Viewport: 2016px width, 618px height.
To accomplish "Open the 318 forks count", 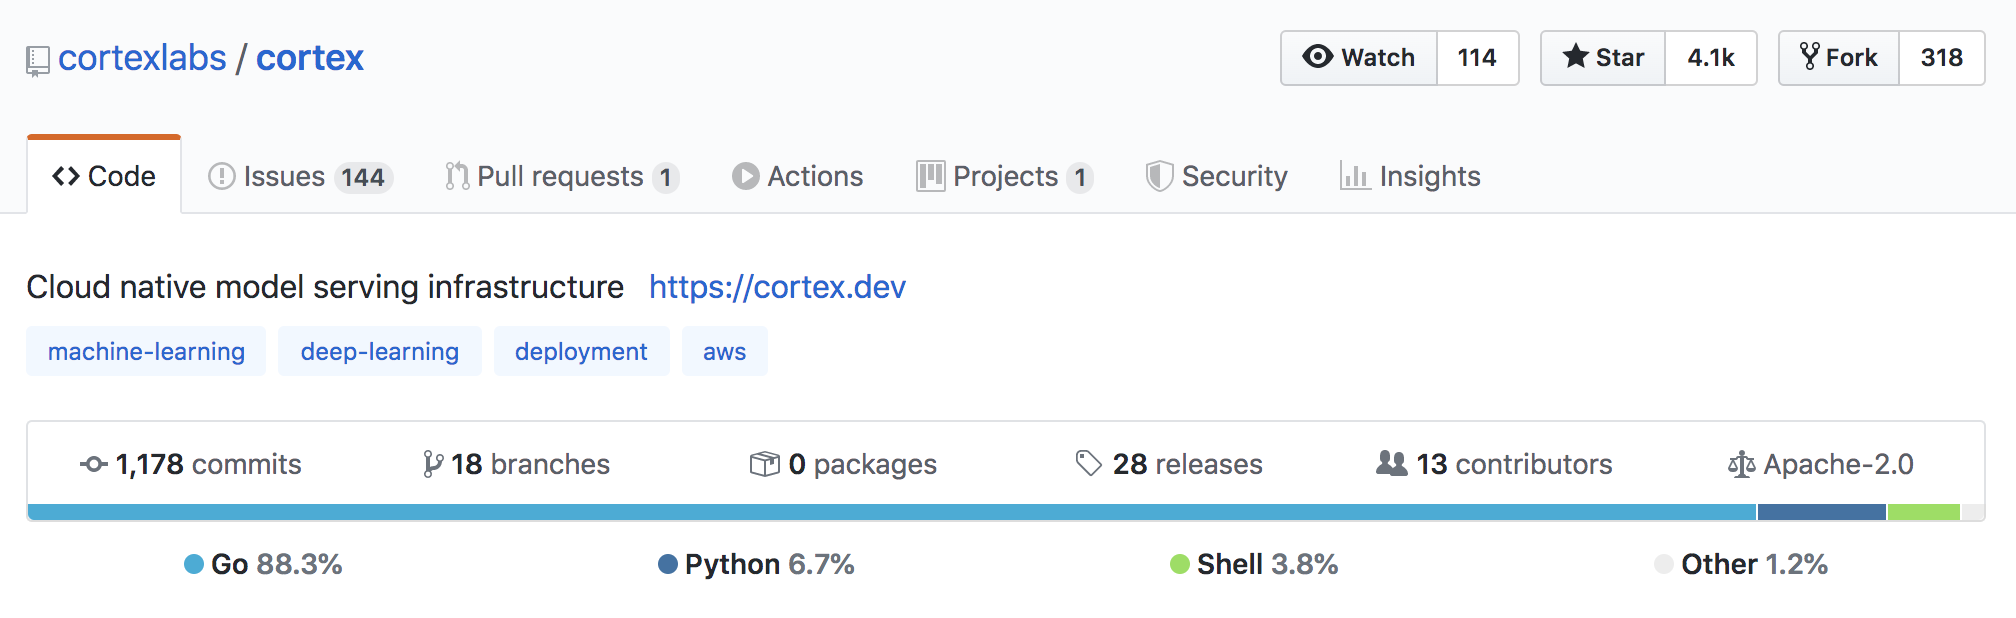I will [x=1942, y=58].
